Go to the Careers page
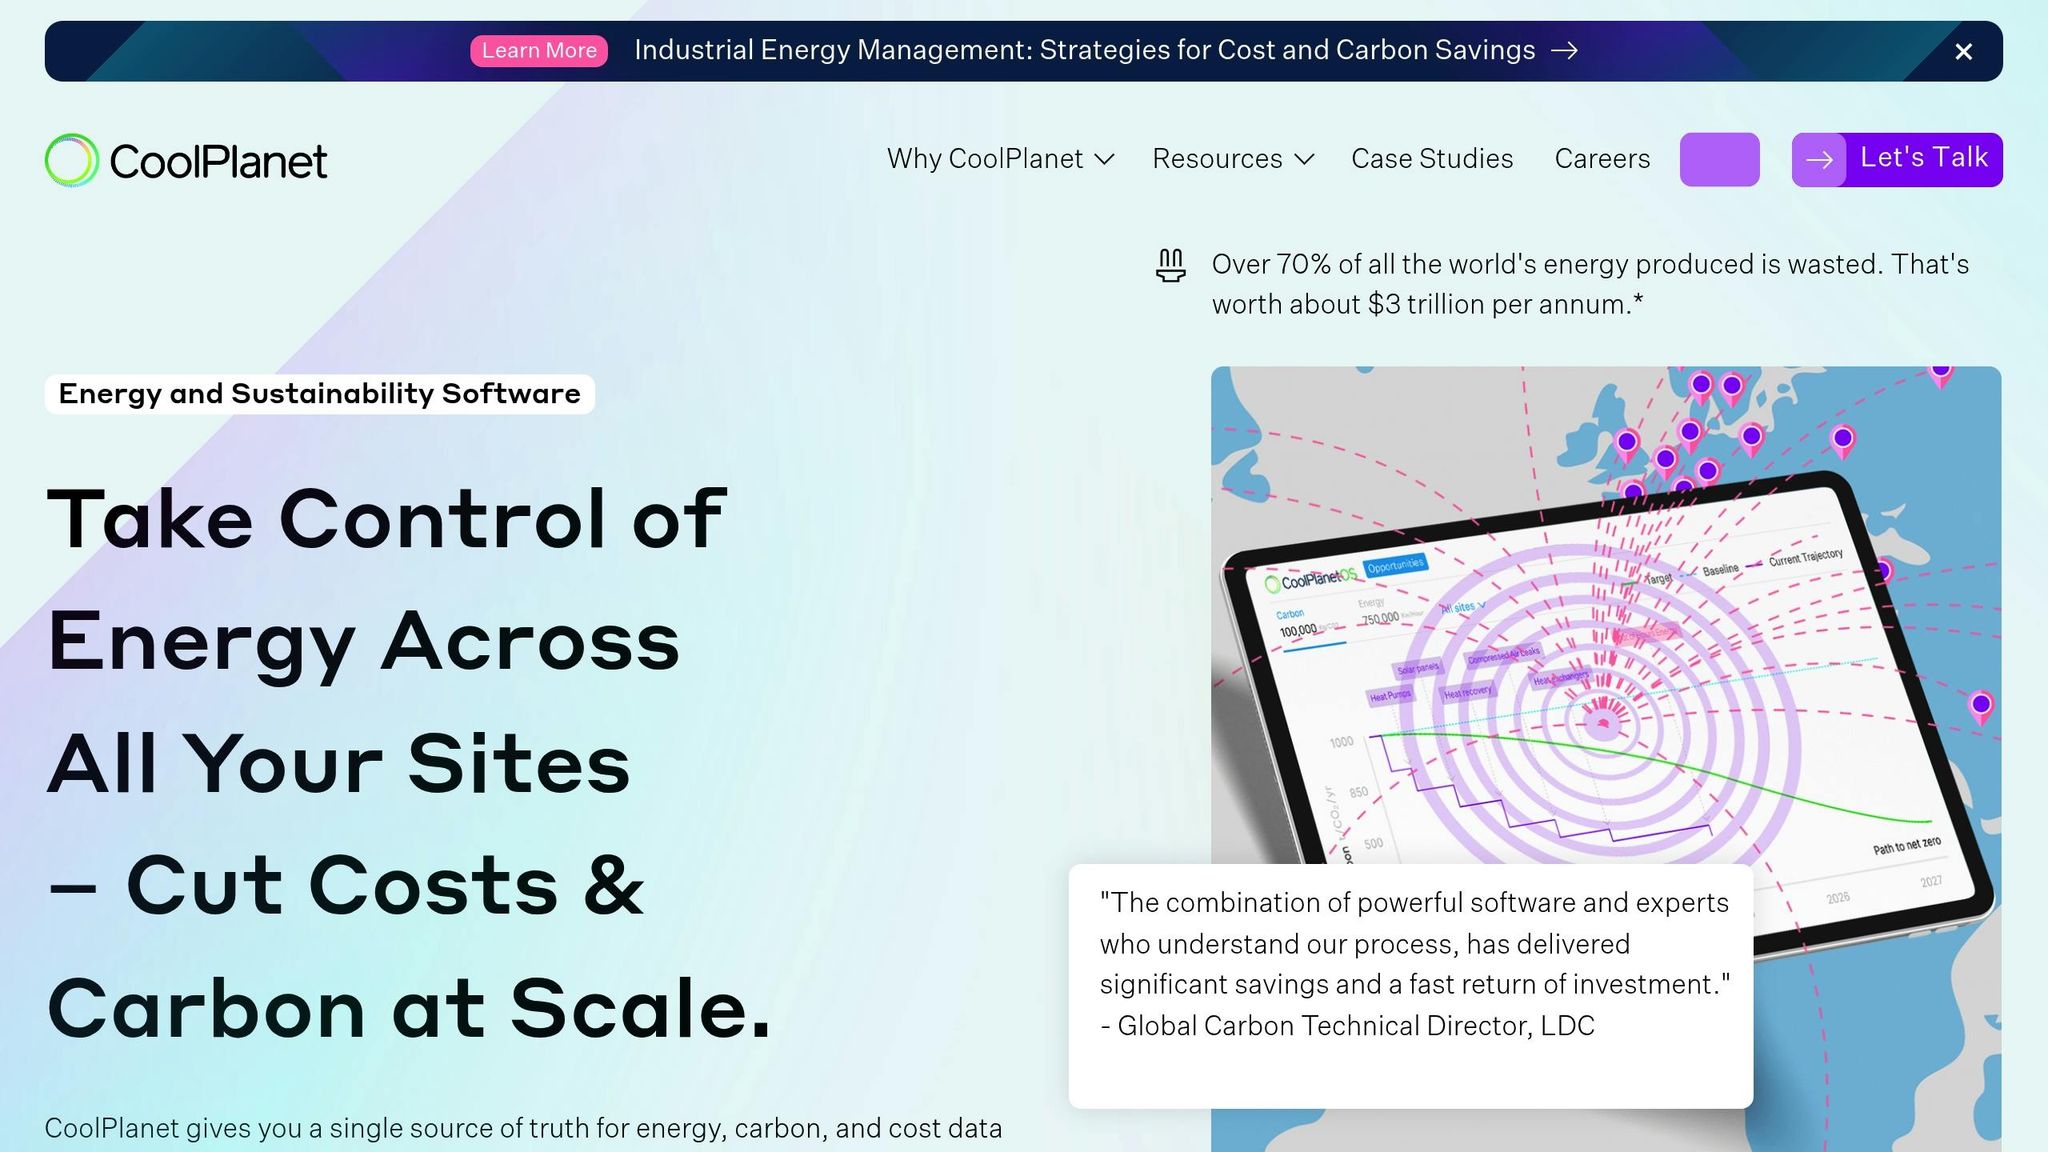The height and width of the screenshot is (1152, 2048). (x=1601, y=159)
